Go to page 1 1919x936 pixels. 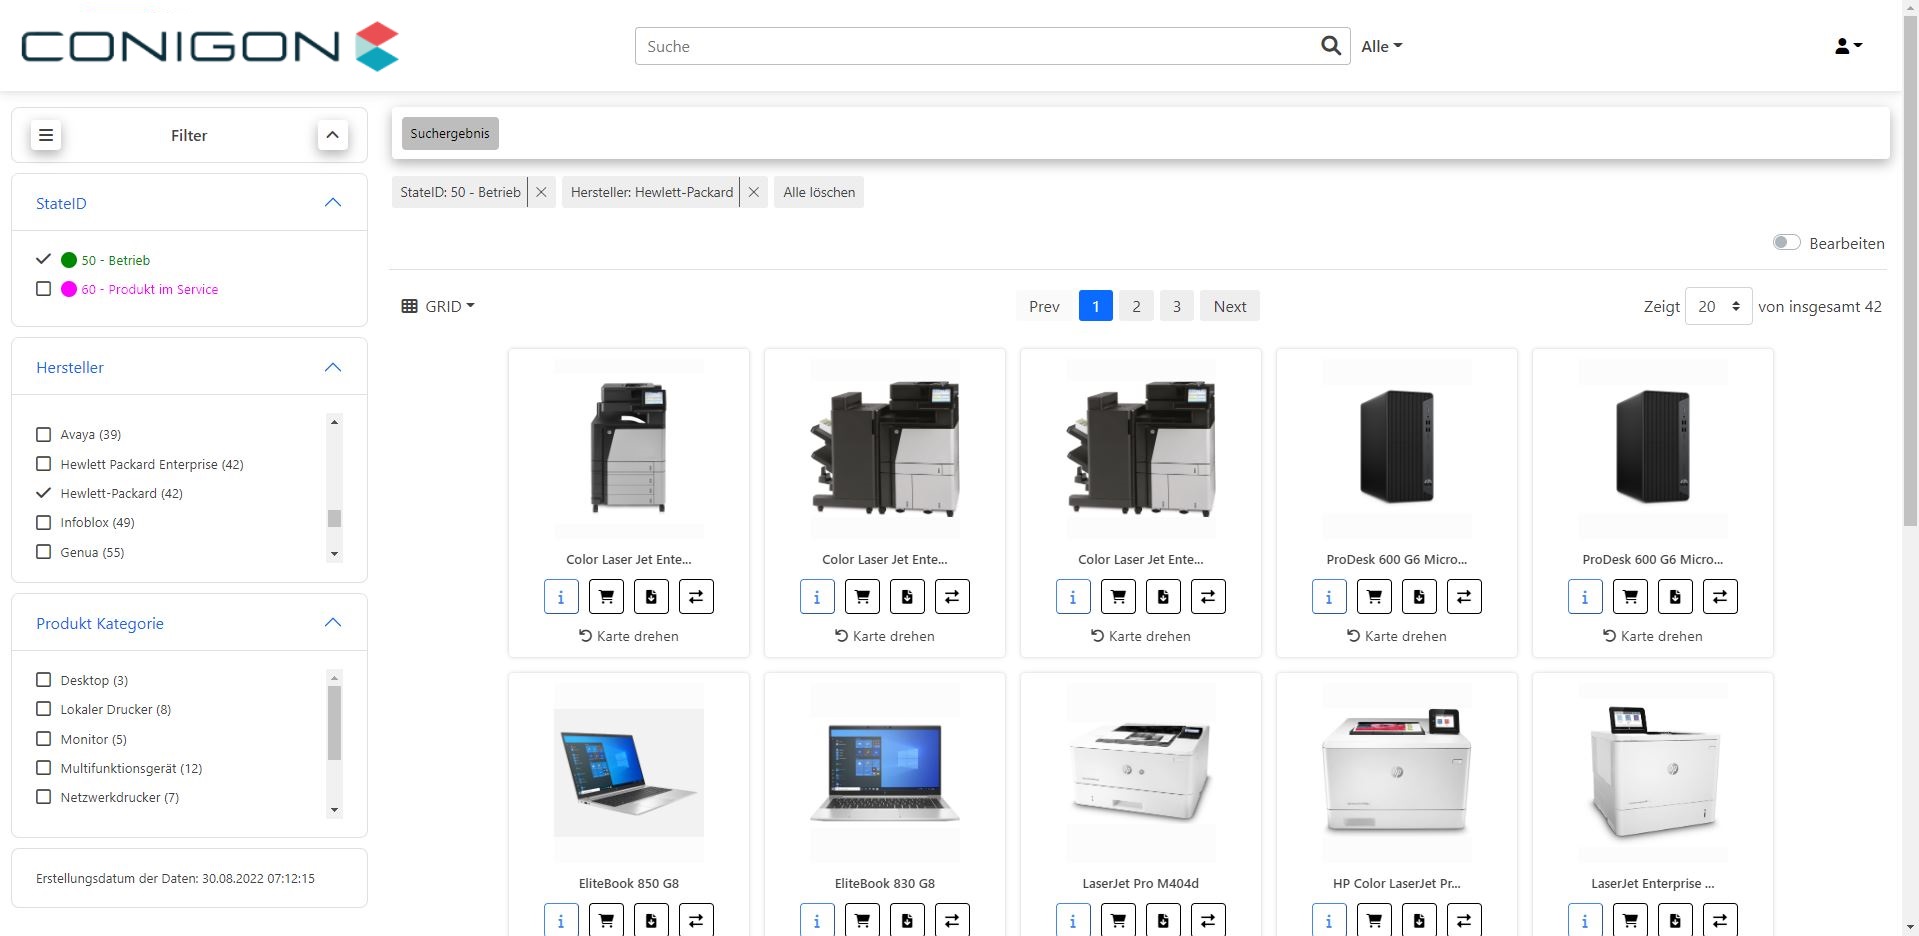1096,306
